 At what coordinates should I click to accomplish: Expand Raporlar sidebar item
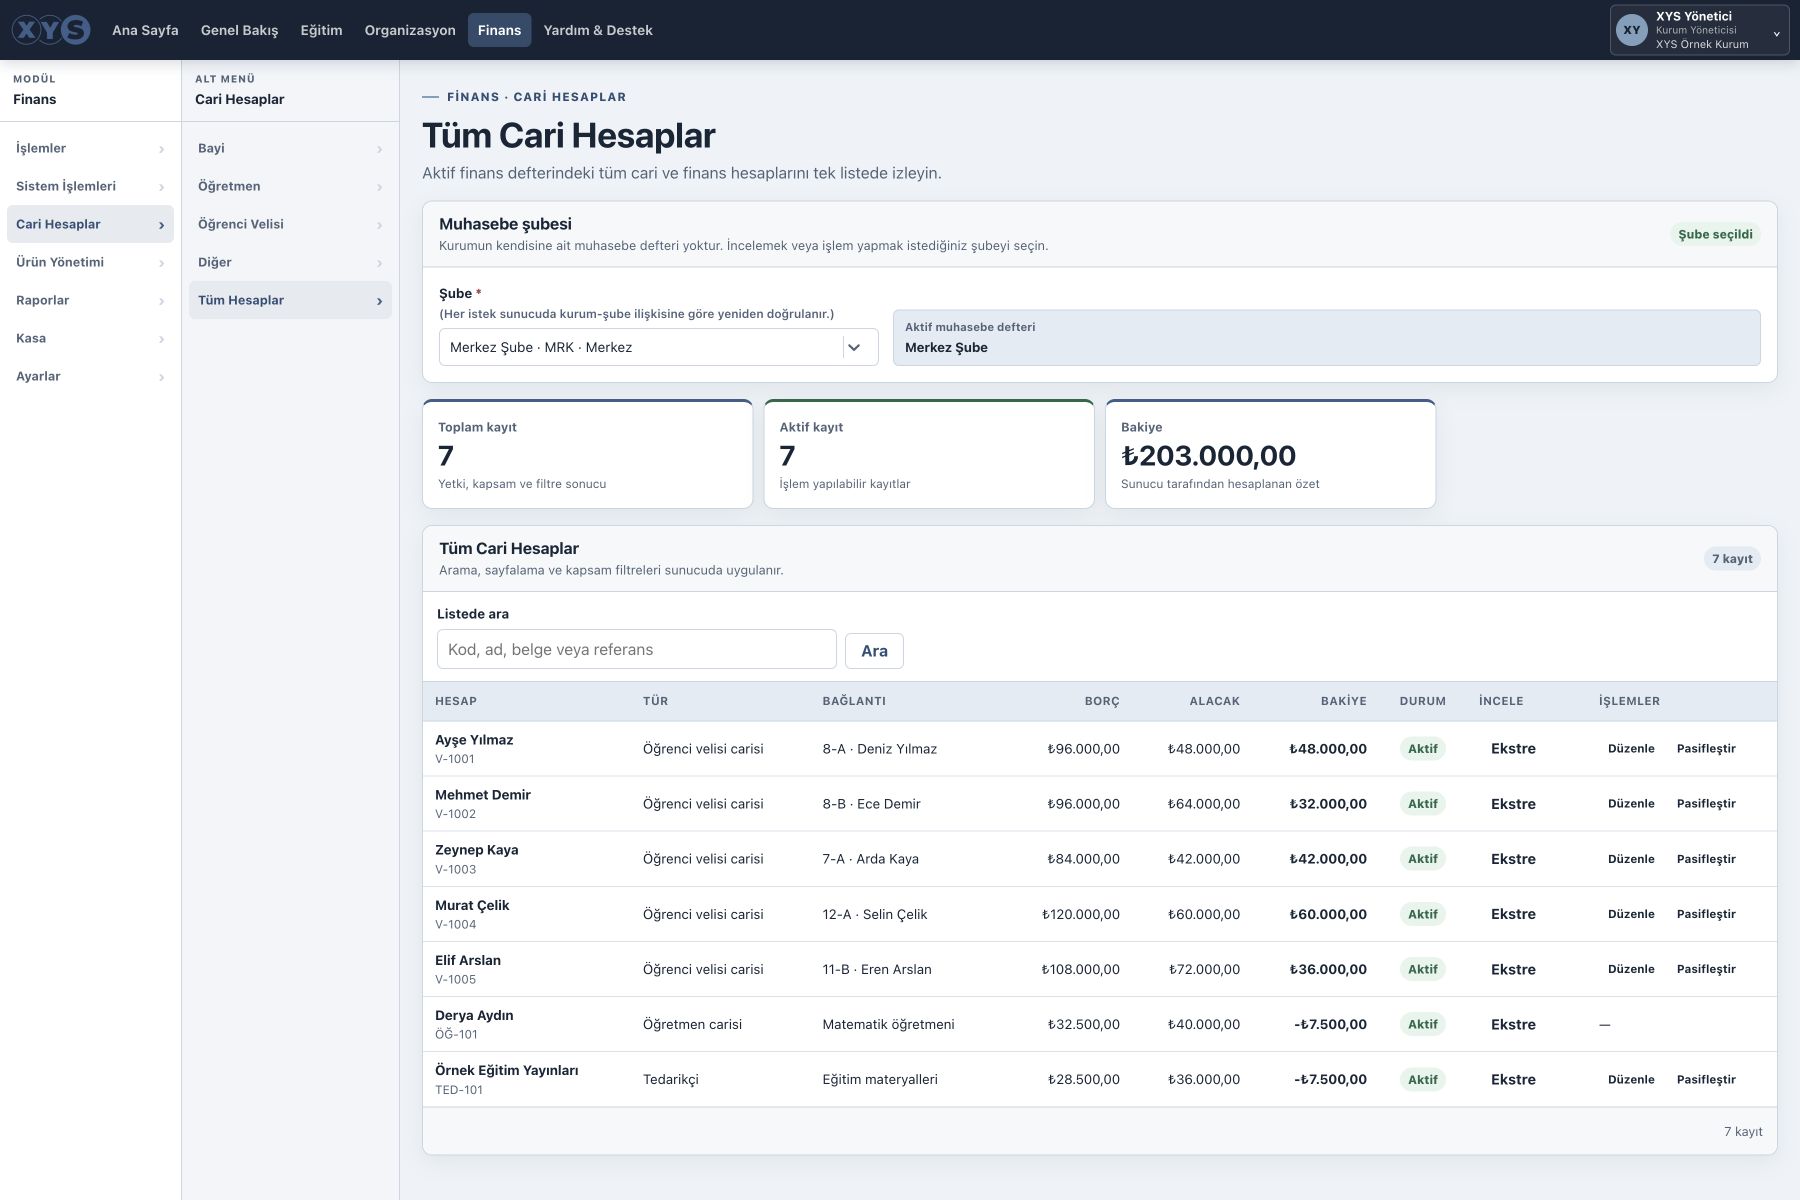90,300
